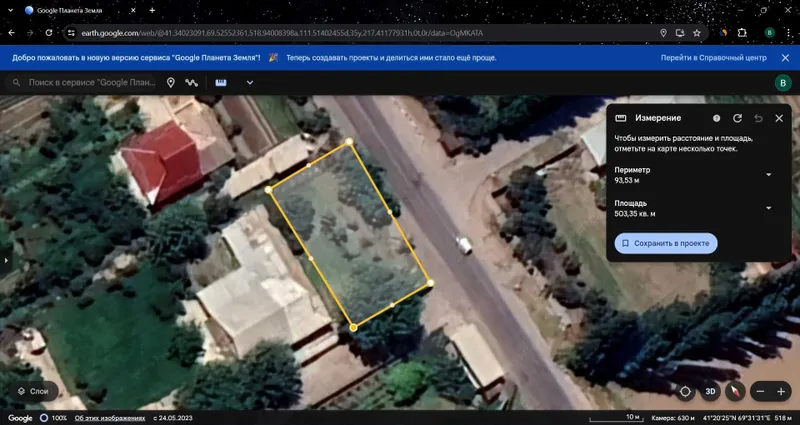This screenshot has width=800, height=425.
Task: Open the Google Earth account avatar B
Action: [783, 83]
